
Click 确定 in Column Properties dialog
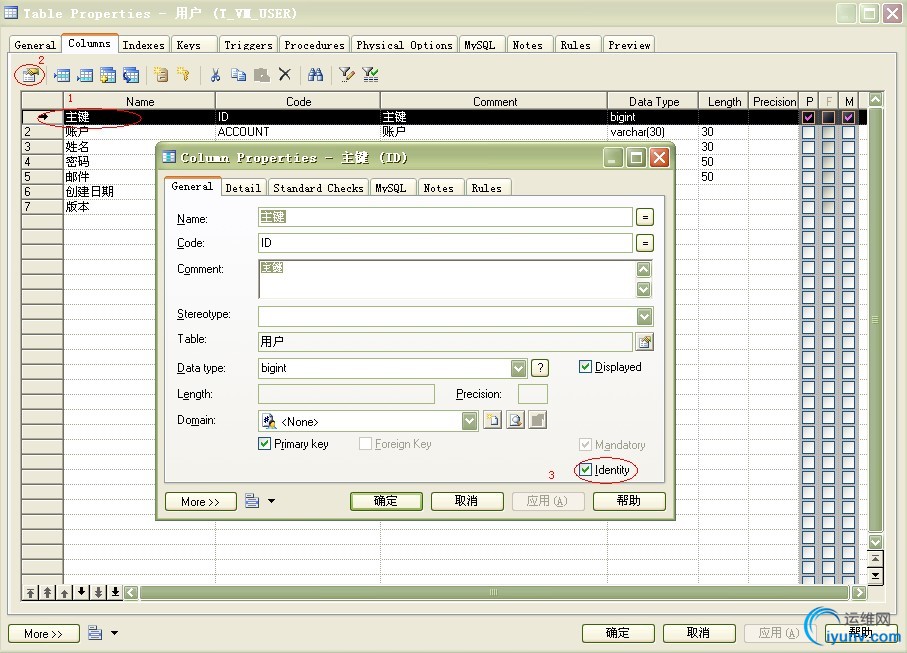point(386,501)
